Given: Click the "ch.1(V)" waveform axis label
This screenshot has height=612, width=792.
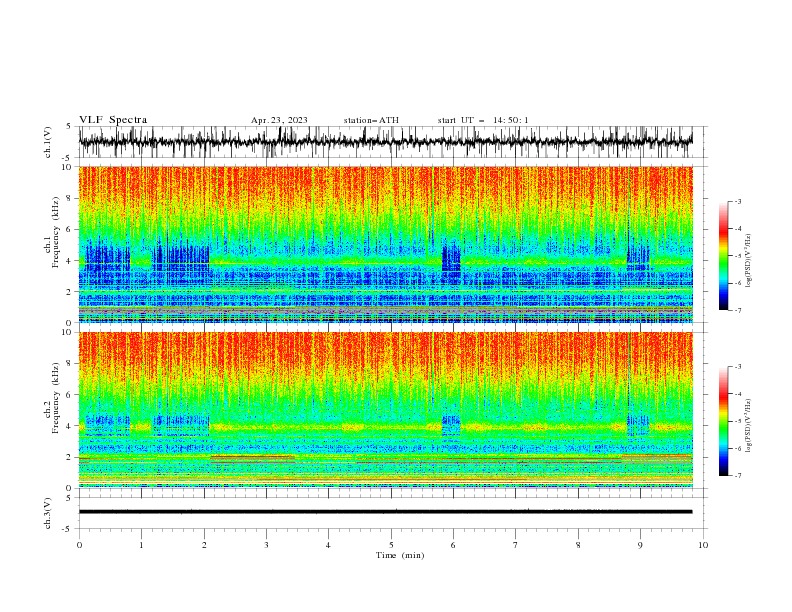Looking at the screenshot, I should pyautogui.click(x=48, y=142).
